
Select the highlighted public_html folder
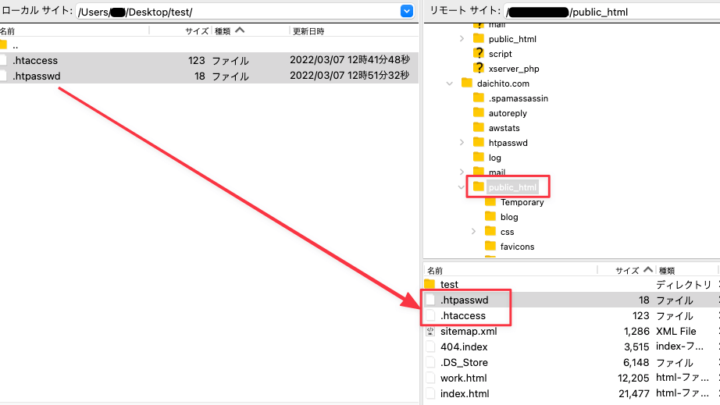[512, 187]
